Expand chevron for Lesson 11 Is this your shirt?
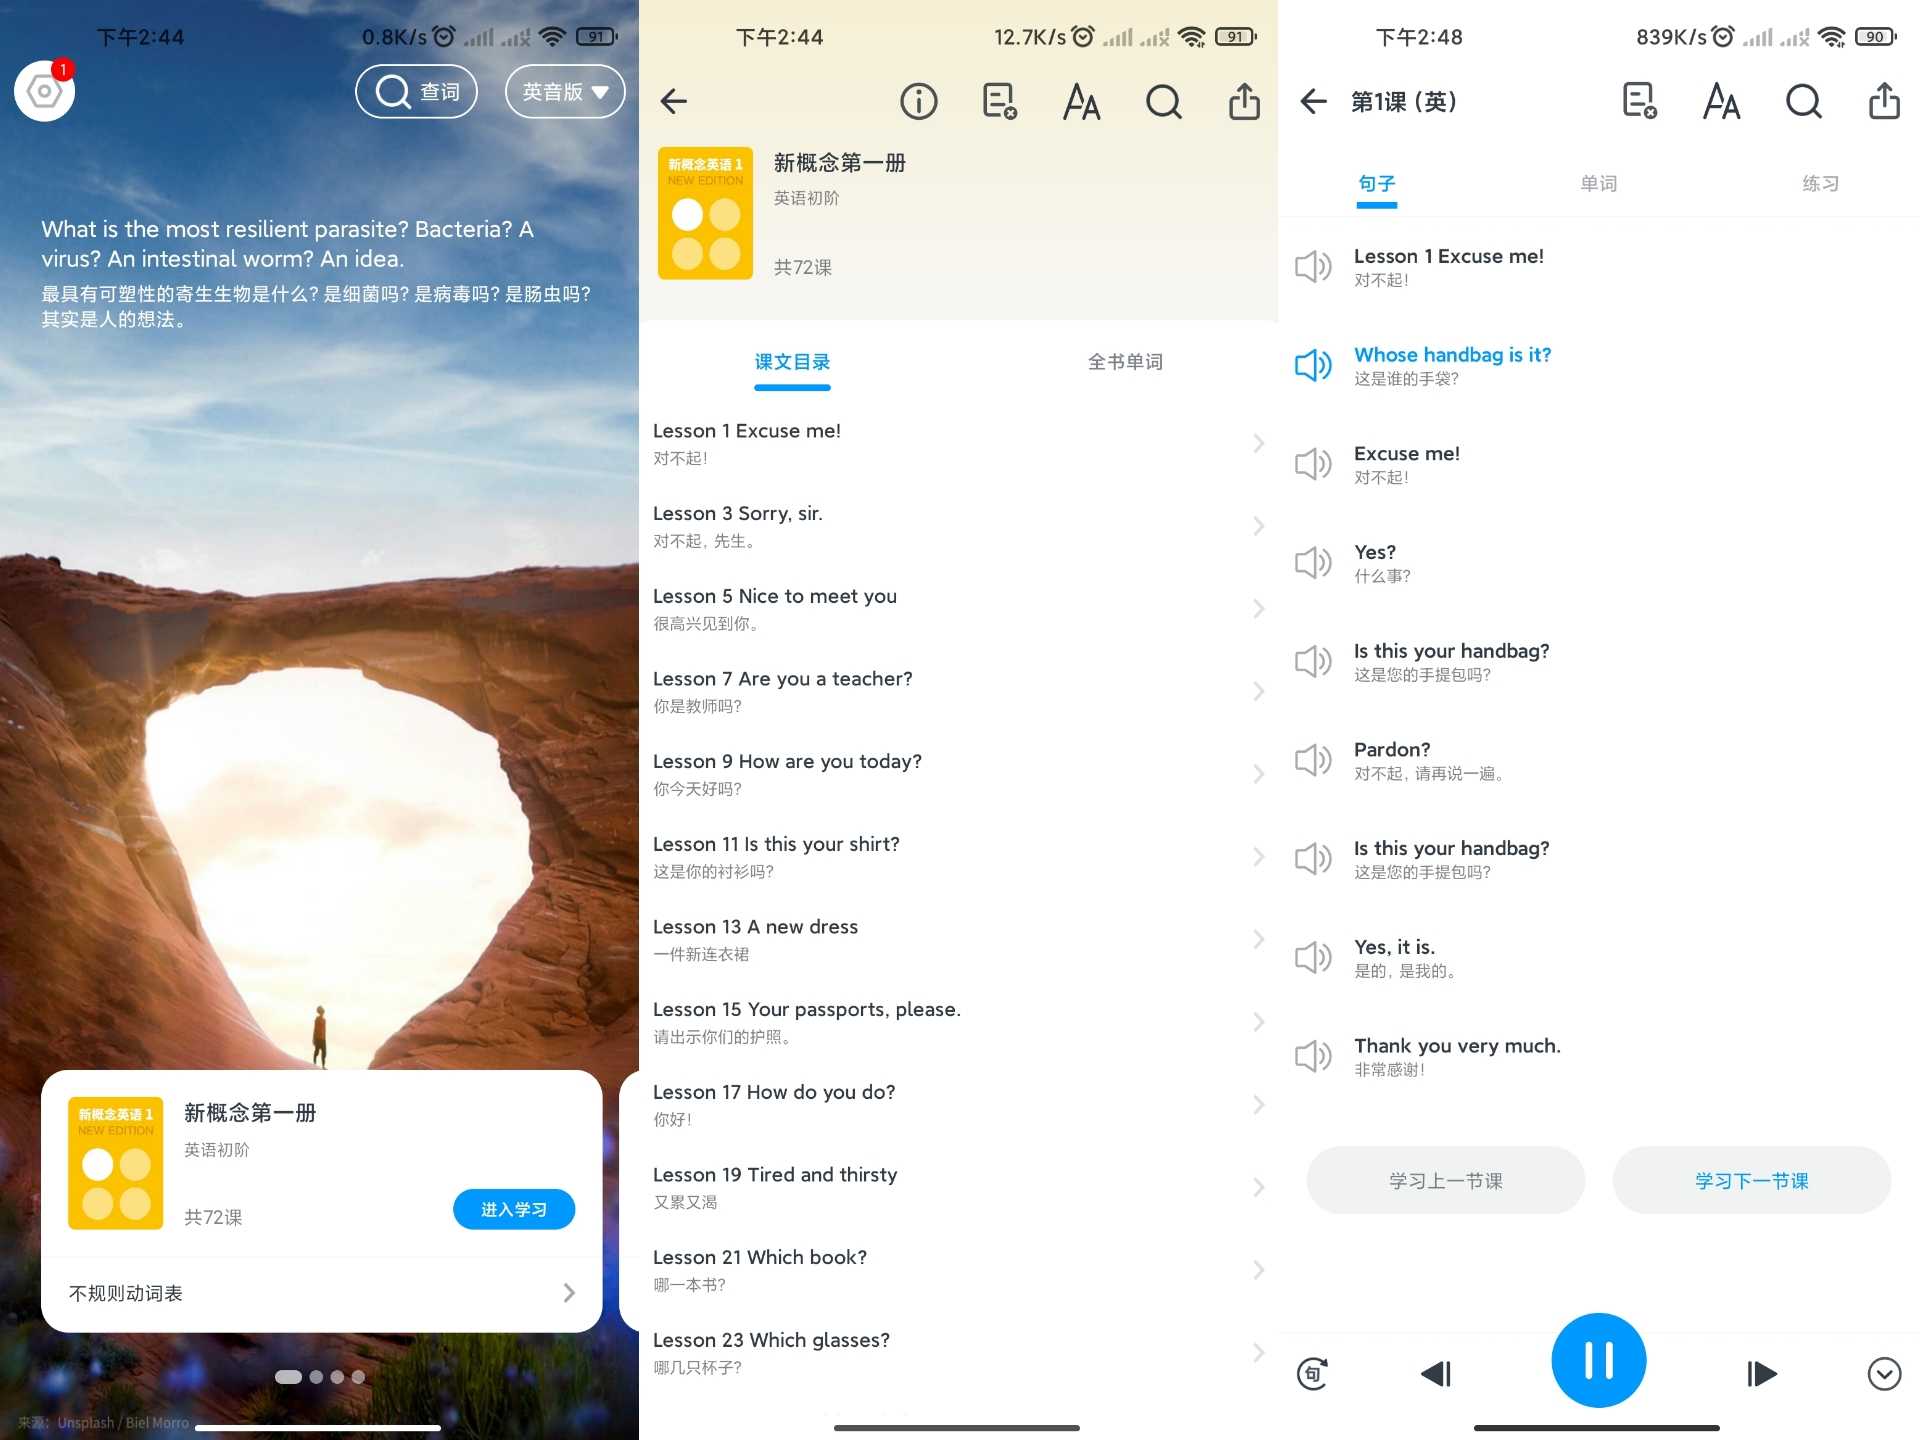The height and width of the screenshot is (1440, 1920). [1259, 857]
